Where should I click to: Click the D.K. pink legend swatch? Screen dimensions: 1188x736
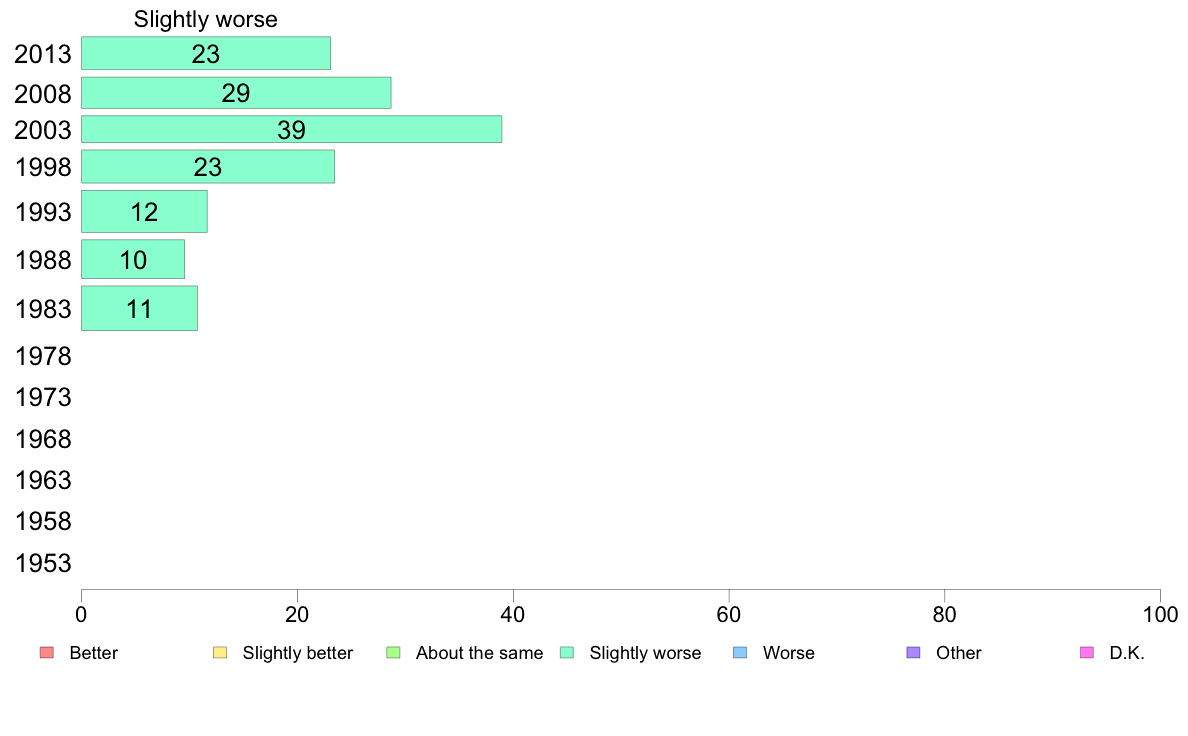click(x=1087, y=653)
